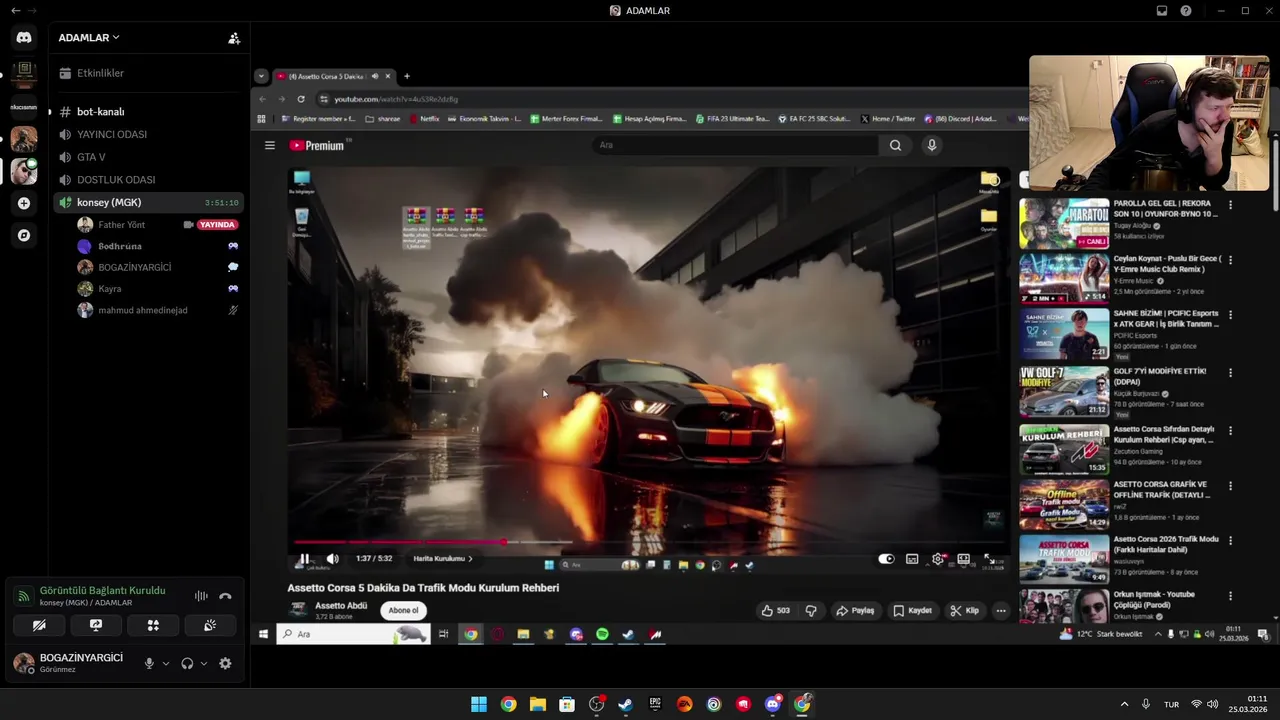Open the Home / Twitter bookmark

[x=888, y=119]
